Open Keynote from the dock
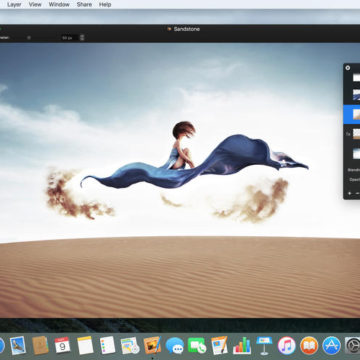The image size is (360, 360). point(264,345)
